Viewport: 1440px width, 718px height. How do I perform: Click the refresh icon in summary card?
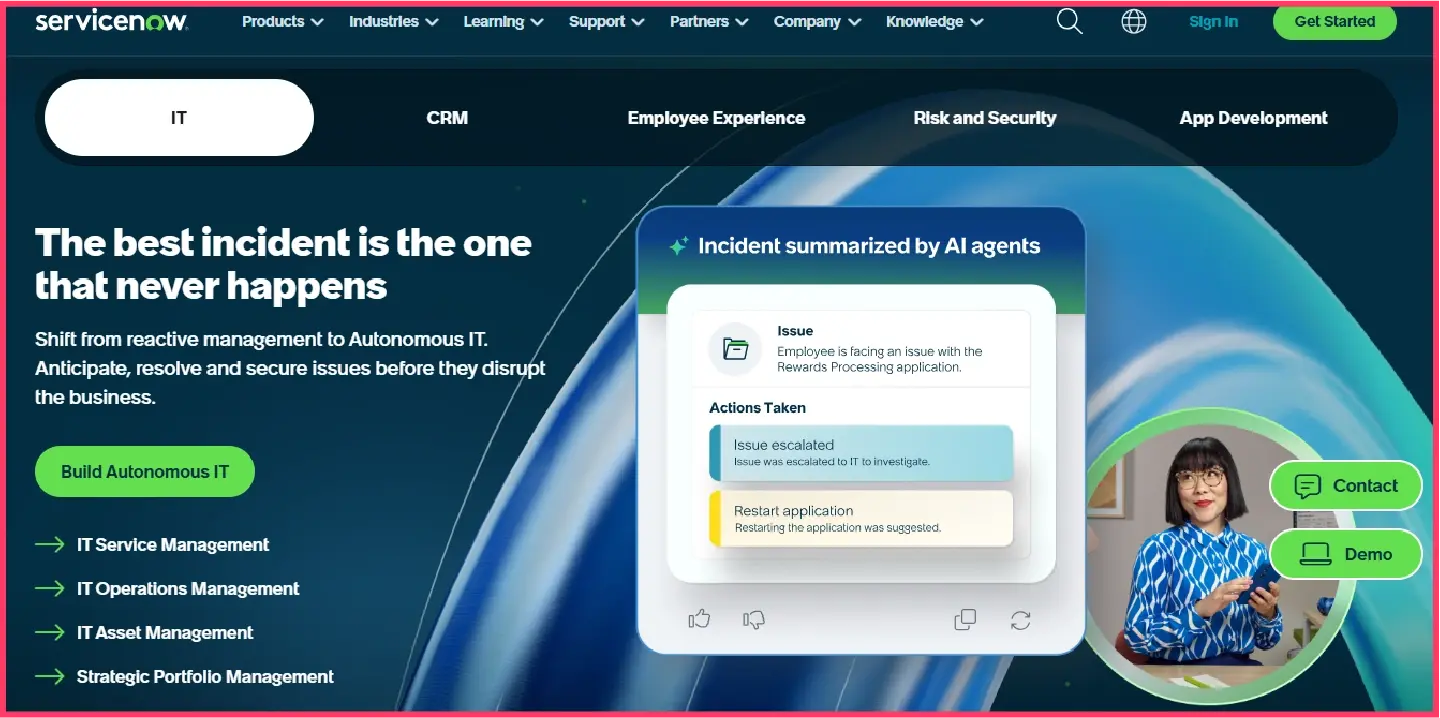click(x=1020, y=620)
